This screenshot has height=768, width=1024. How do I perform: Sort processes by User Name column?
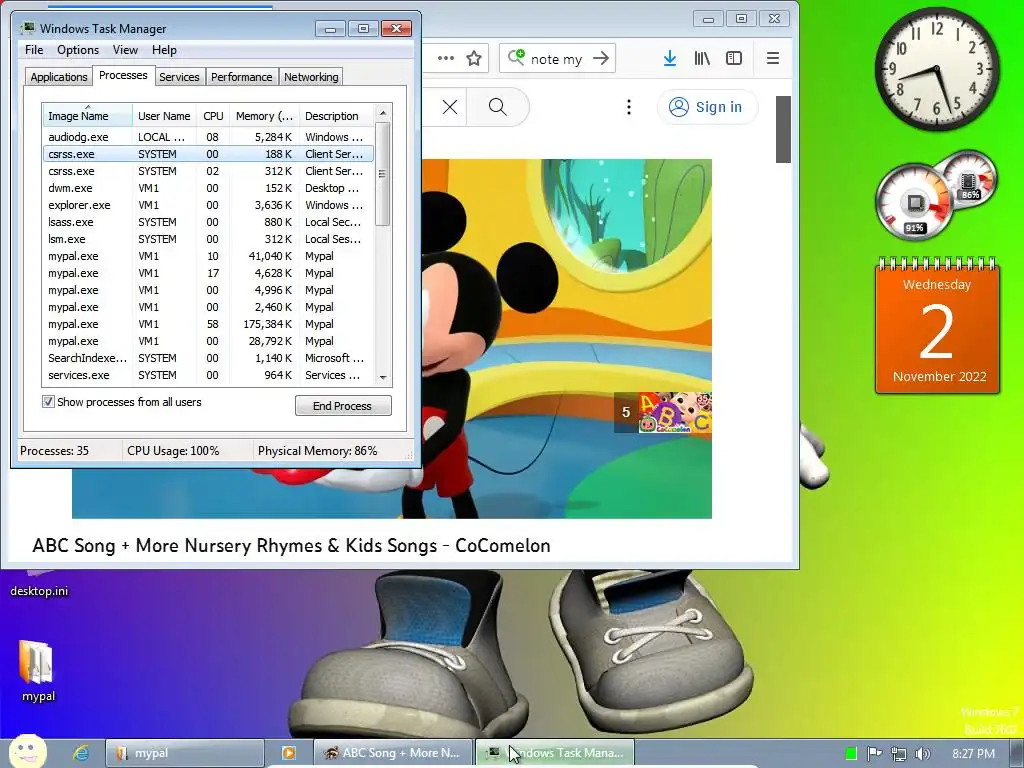(164, 116)
